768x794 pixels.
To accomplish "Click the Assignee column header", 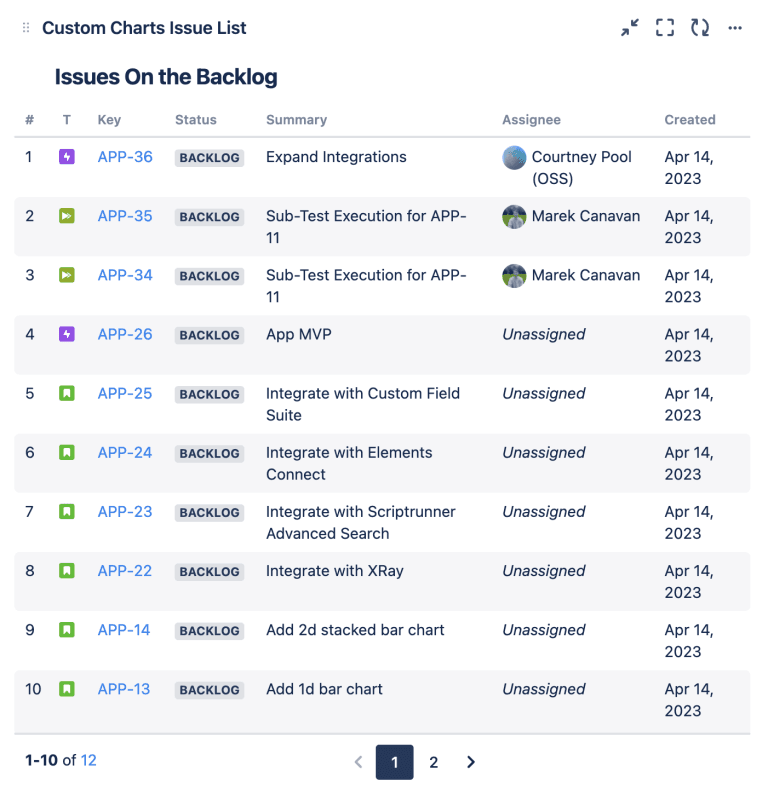I will coord(531,120).
